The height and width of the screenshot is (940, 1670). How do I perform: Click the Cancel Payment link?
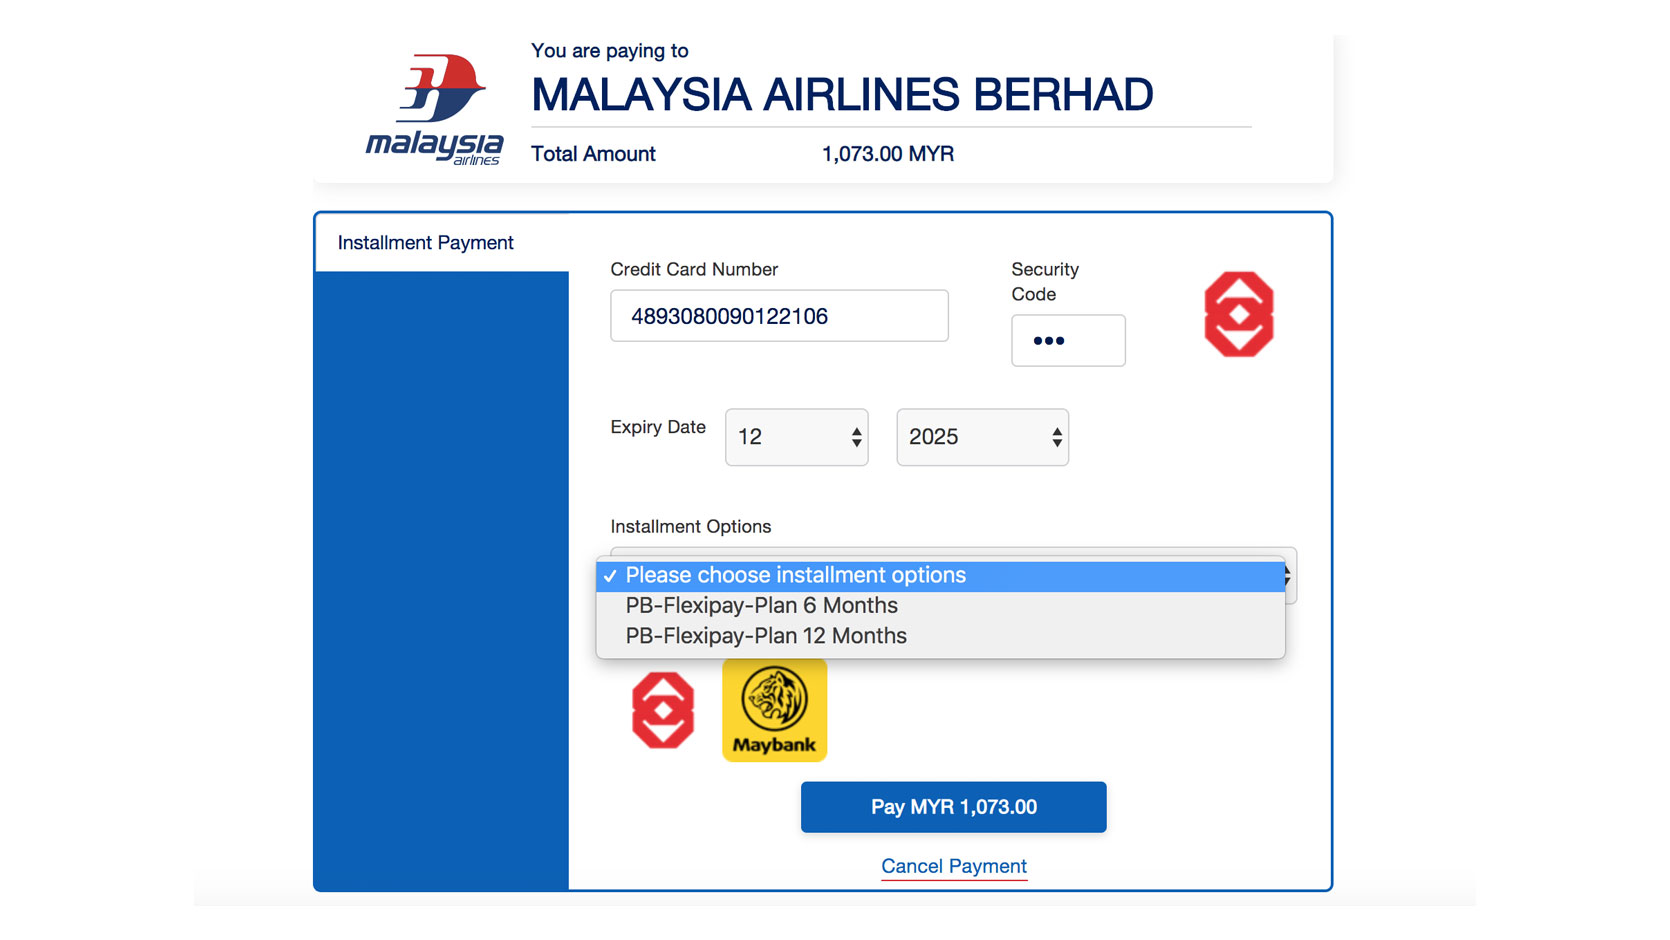[x=954, y=866]
